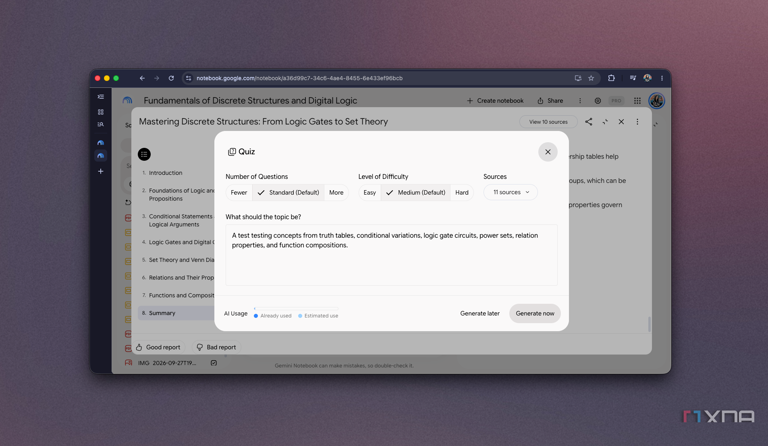Image resolution: width=768 pixels, height=446 pixels.
Task: Open the settings gear icon in header
Action: tap(598, 100)
